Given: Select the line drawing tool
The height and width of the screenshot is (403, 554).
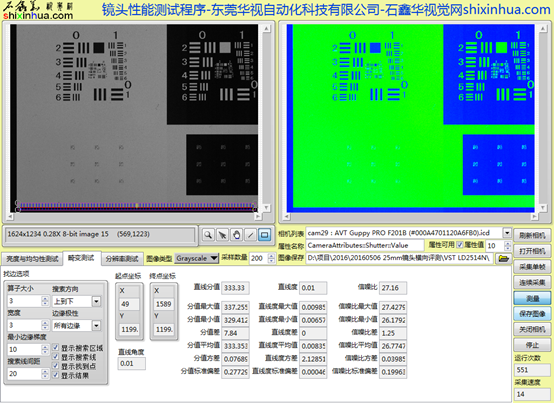Looking at the screenshot, I should (251, 235).
